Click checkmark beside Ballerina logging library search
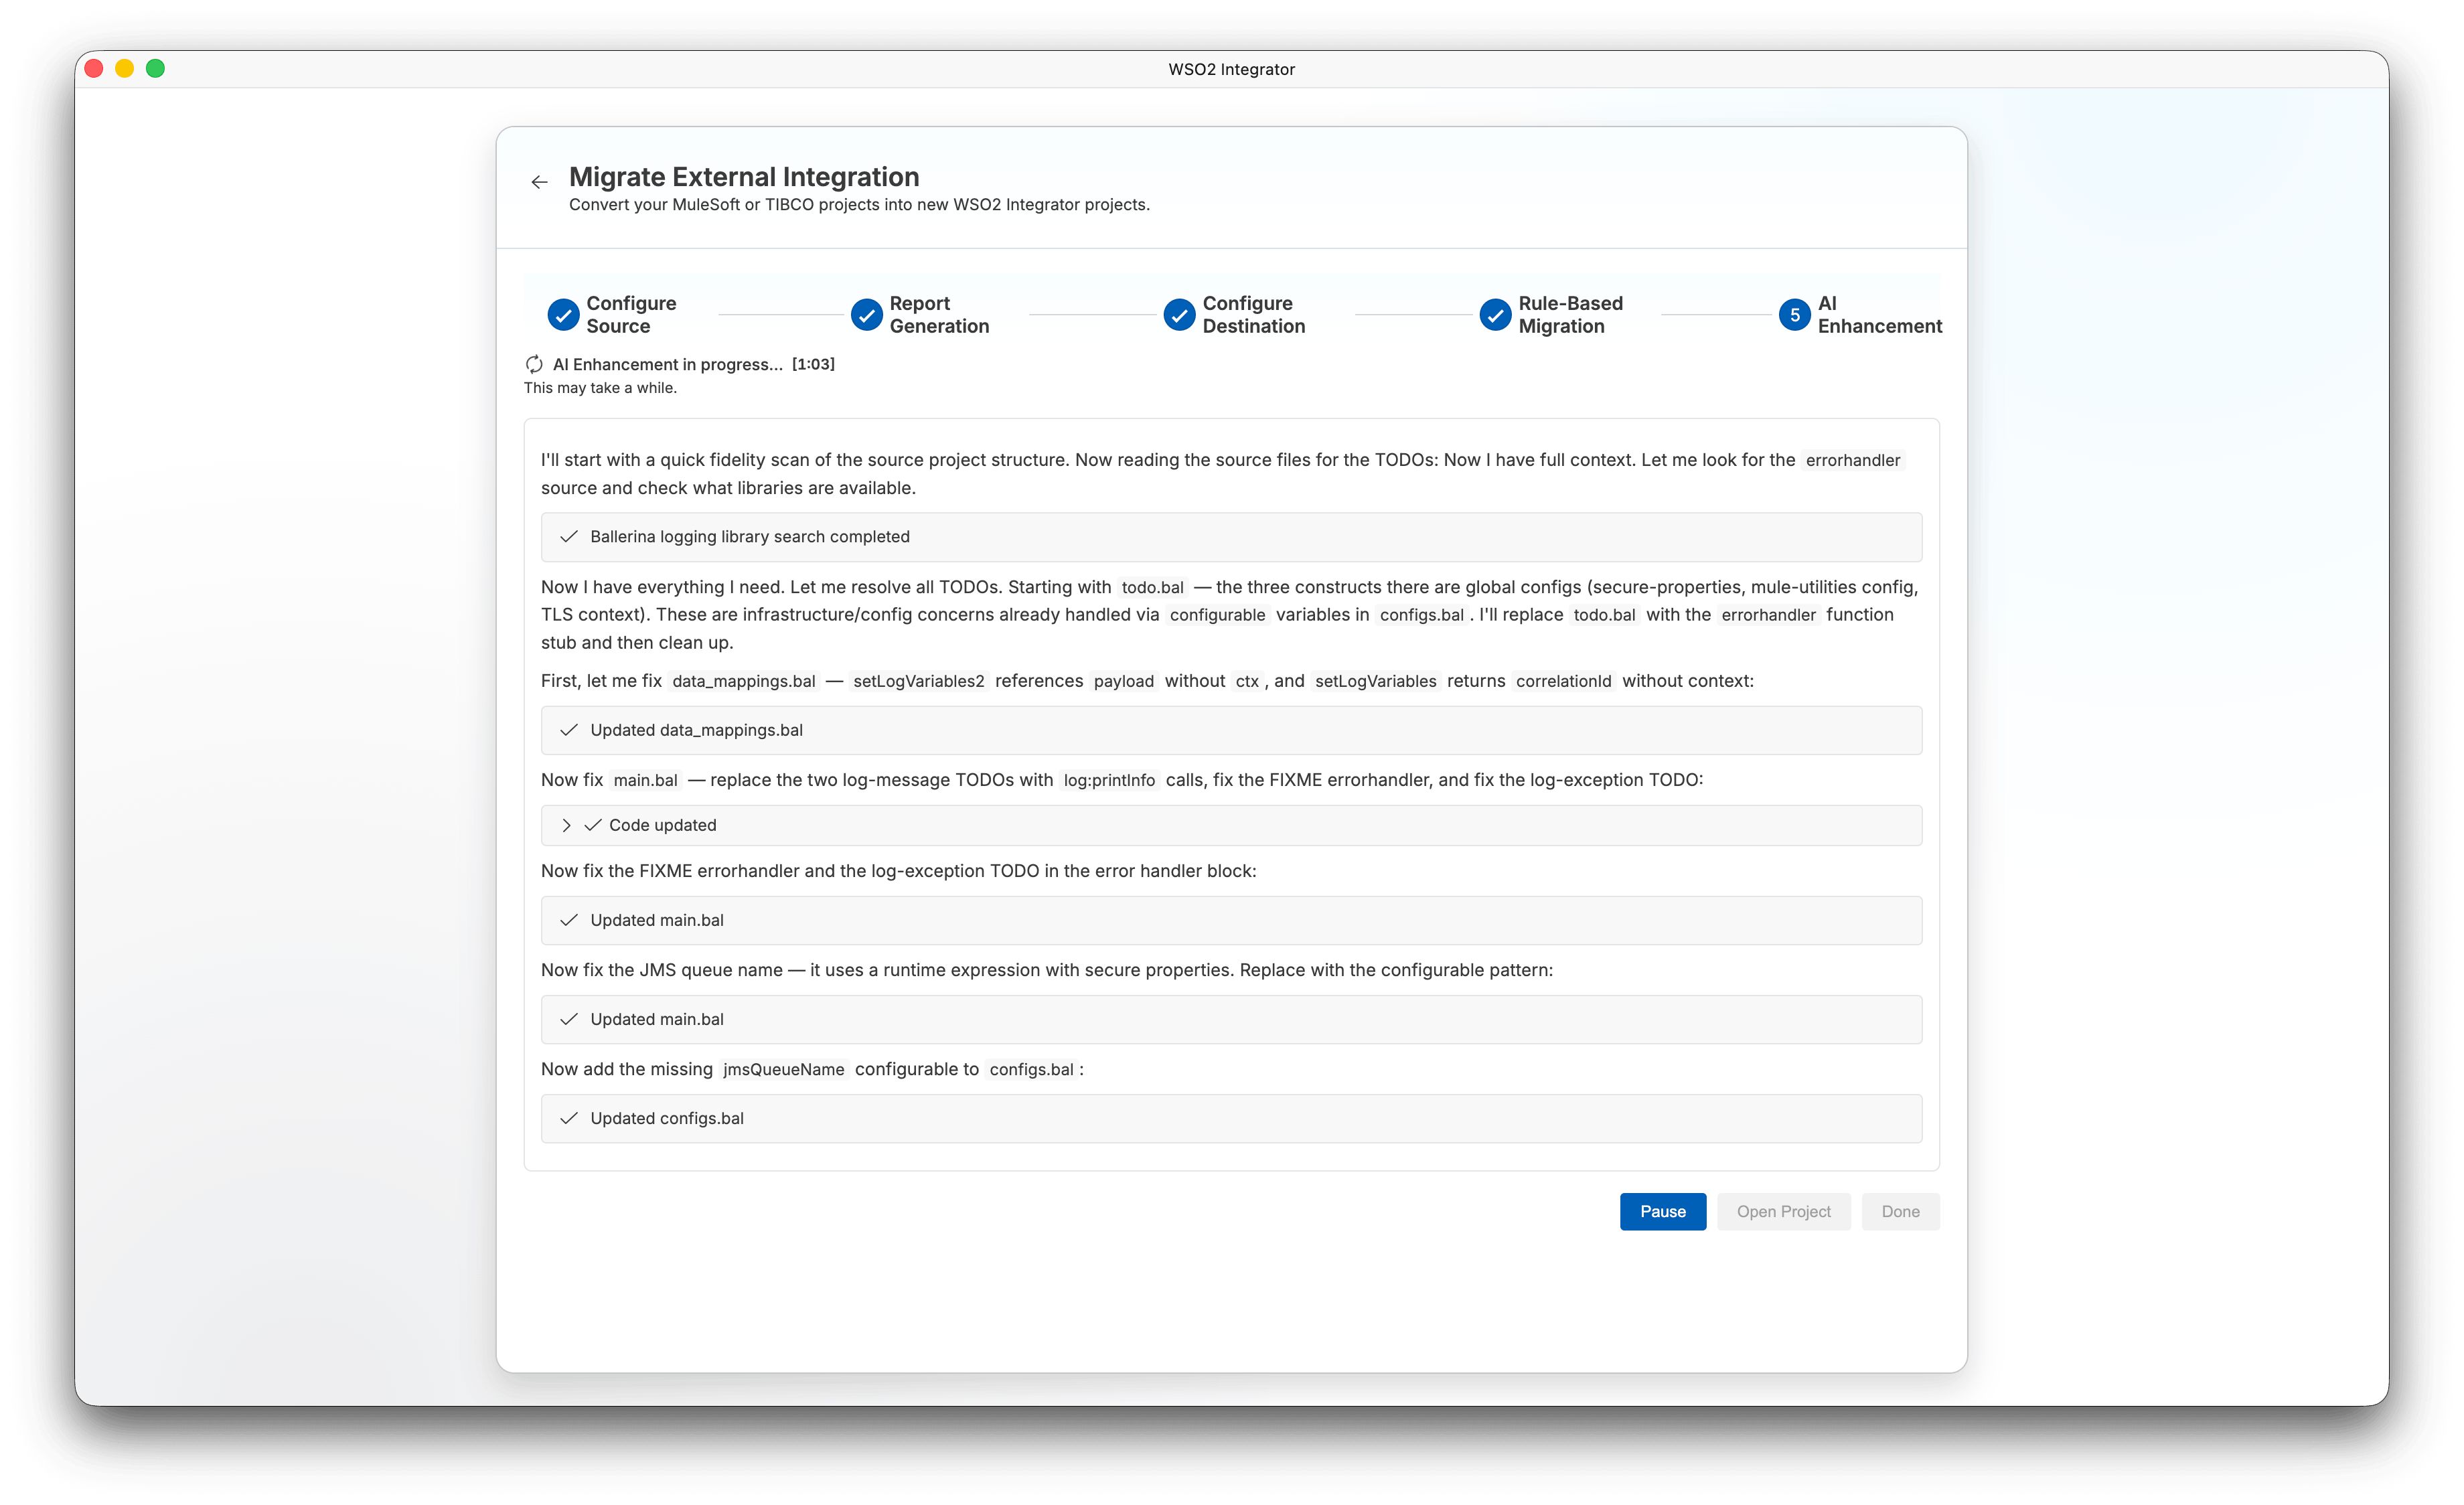Image resolution: width=2464 pixels, height=1505 pixels. 569,537
